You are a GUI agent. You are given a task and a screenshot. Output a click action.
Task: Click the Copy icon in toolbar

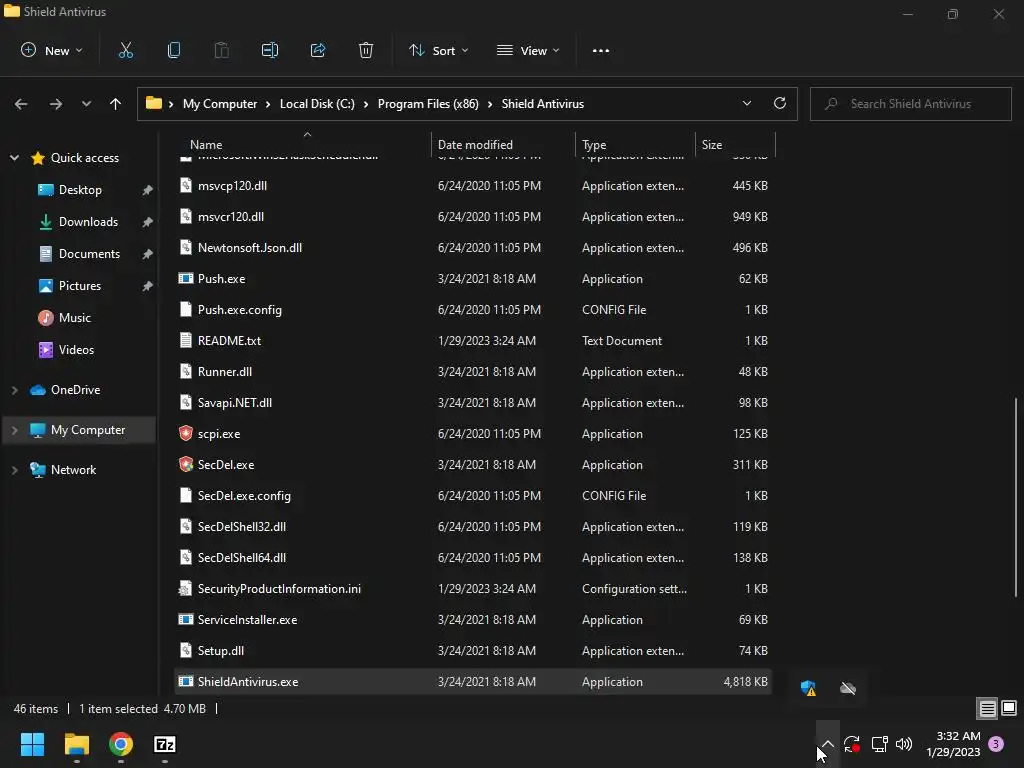click(174, 50)
